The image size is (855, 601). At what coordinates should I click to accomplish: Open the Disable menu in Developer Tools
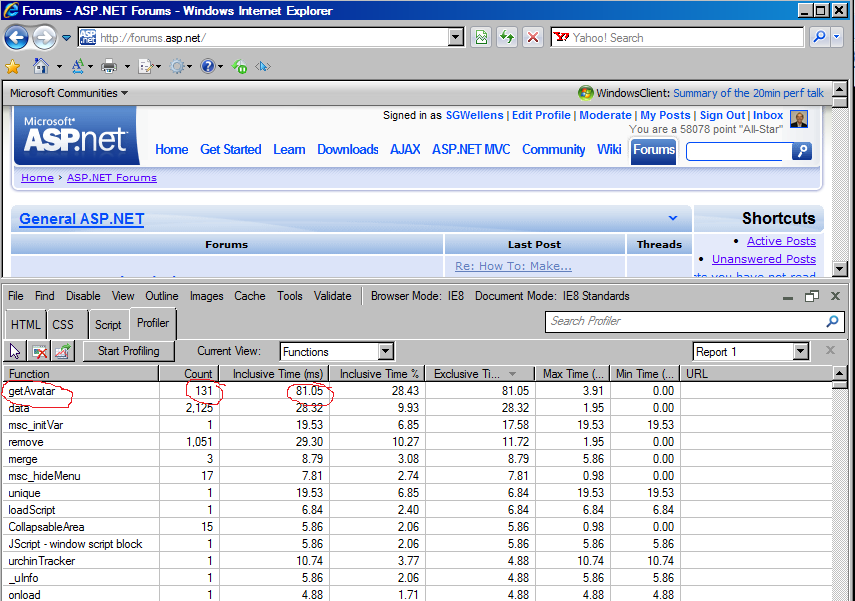coord(83,296)
